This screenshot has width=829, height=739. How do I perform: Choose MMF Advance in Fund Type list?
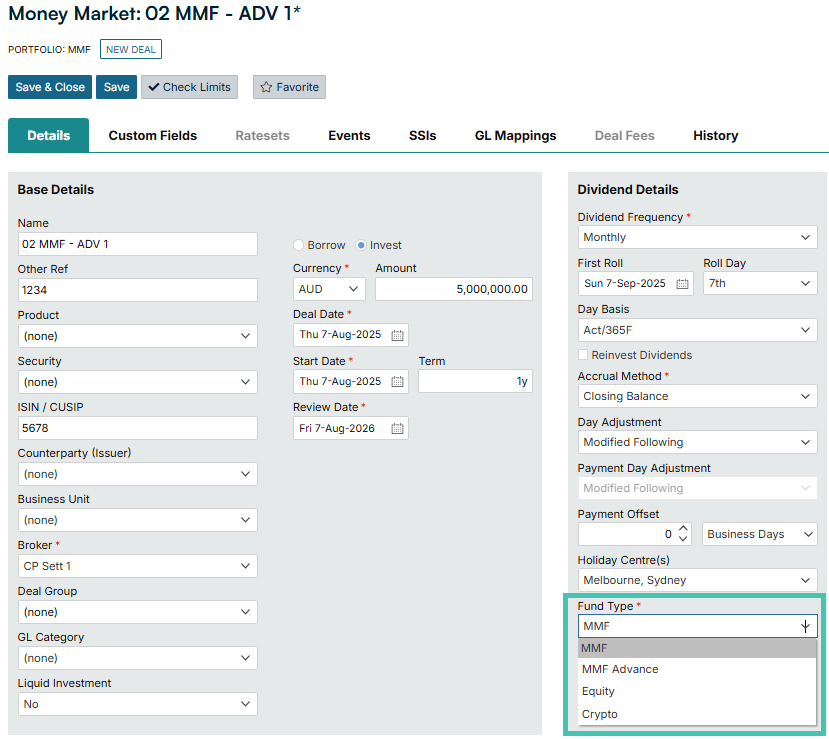click(697, 670)
